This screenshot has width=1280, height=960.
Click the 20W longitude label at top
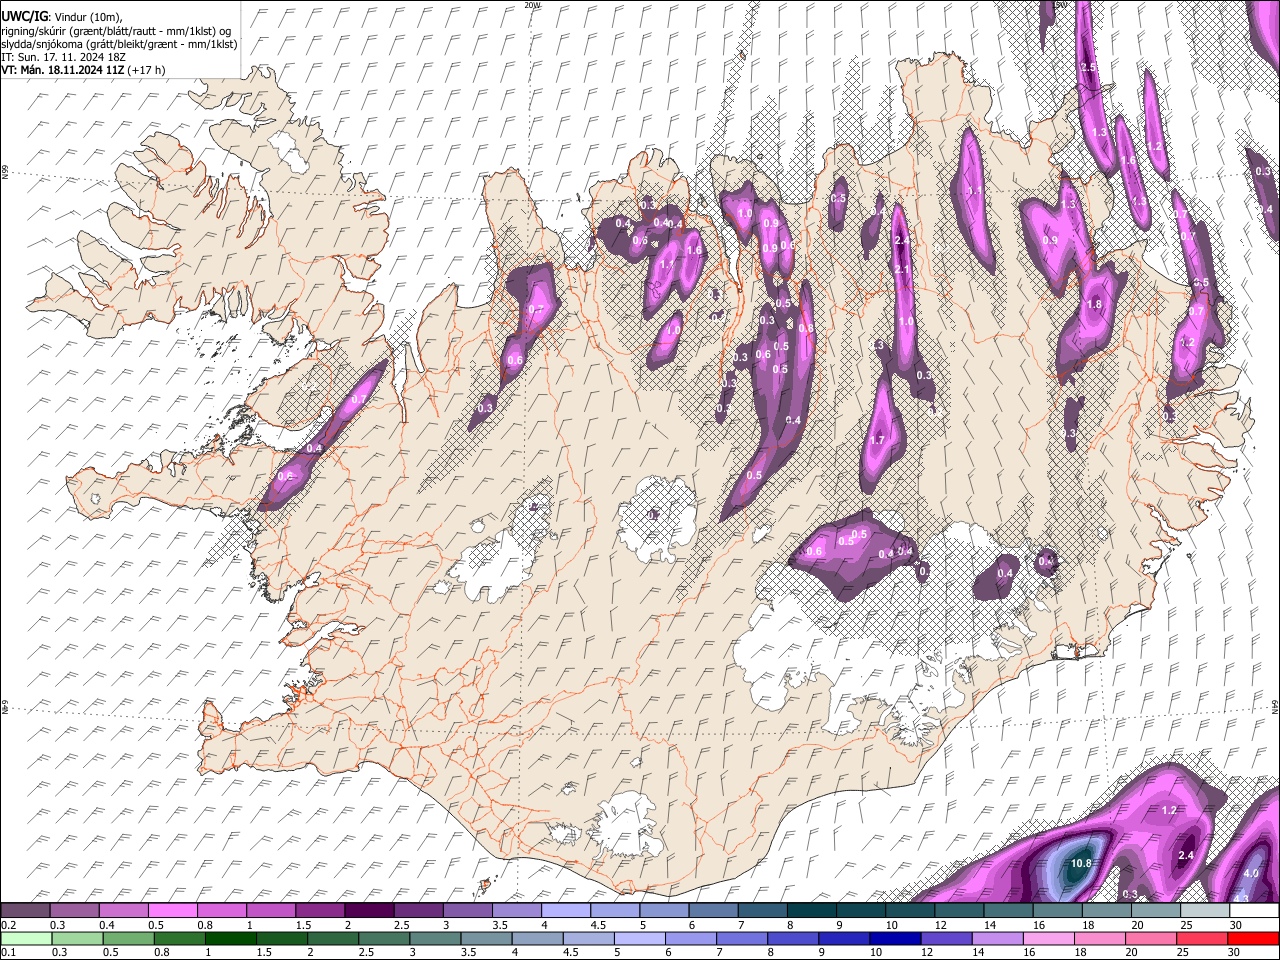pos(533,5)
